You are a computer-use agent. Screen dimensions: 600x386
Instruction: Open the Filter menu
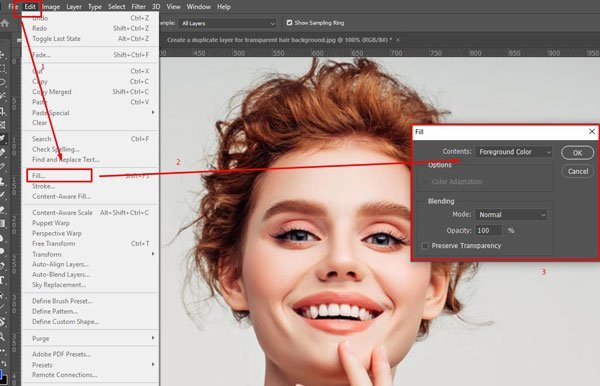[139, 7]
